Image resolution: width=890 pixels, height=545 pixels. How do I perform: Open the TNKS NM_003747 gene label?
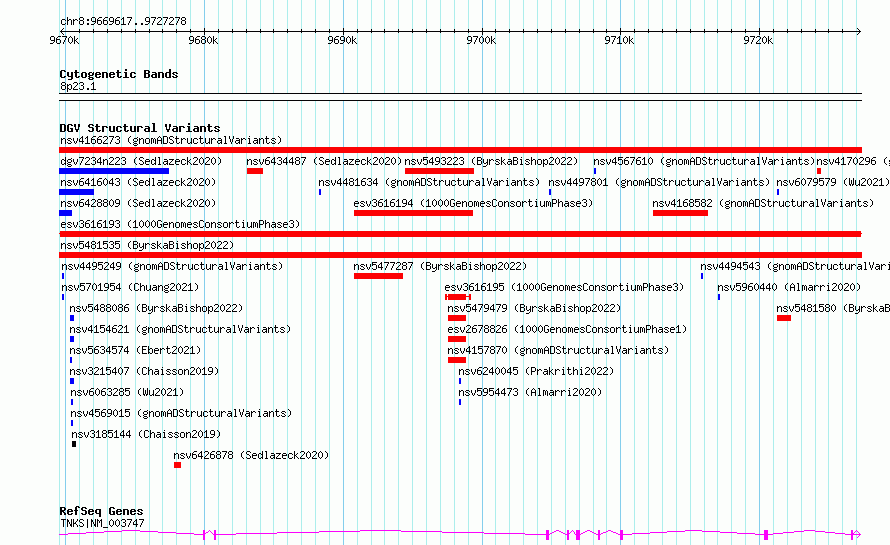point(102,523)
